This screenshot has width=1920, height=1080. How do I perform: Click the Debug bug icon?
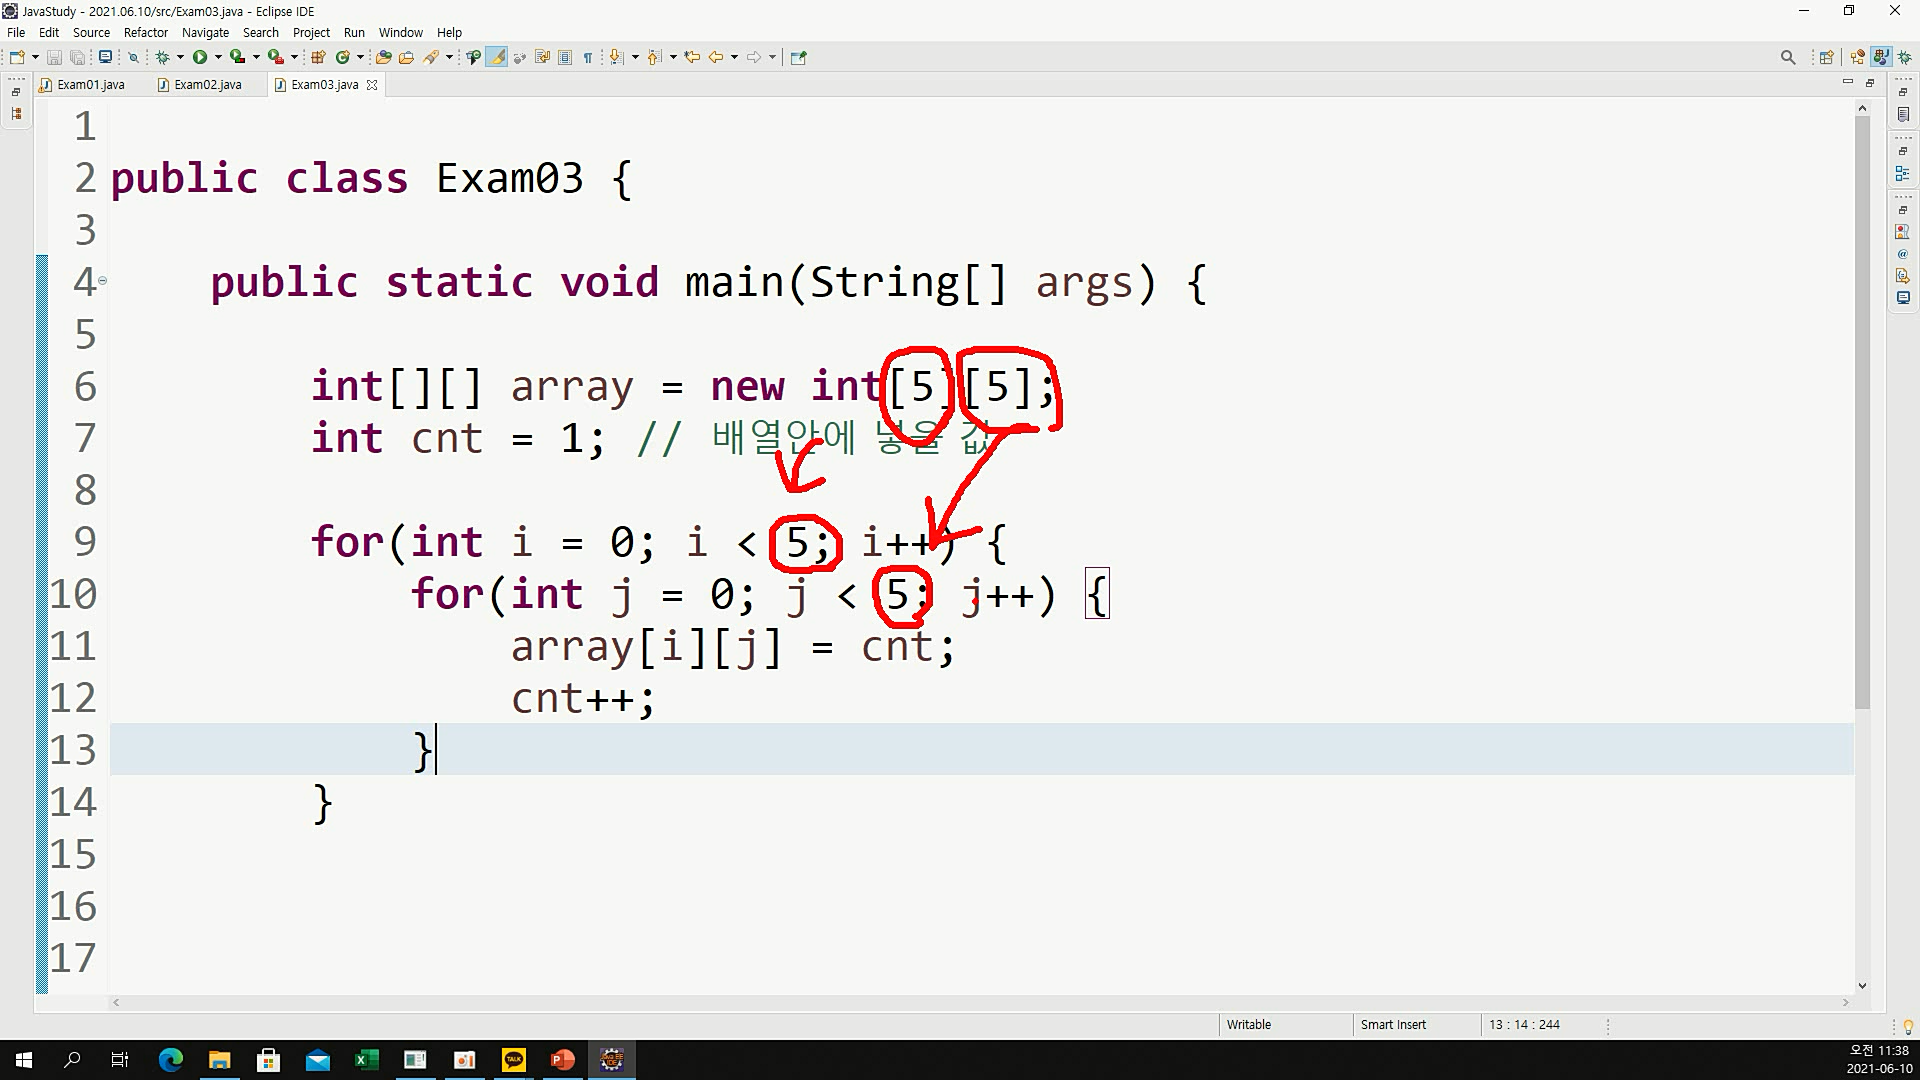pyautogui.click(x=162, y=57)
